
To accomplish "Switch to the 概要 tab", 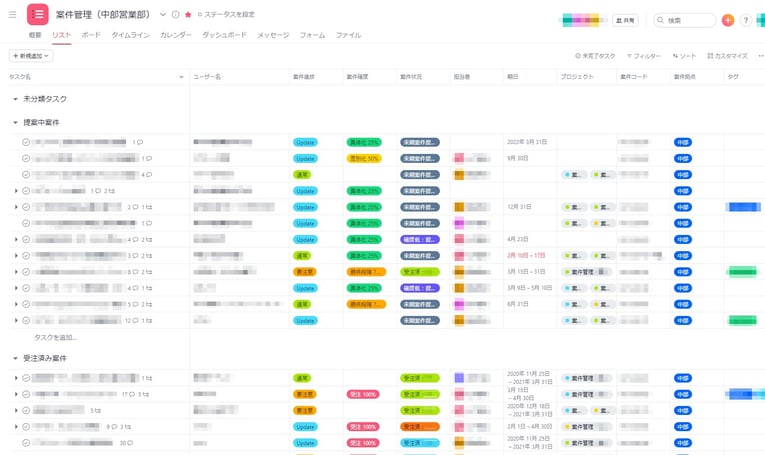I will pos(35,35).
